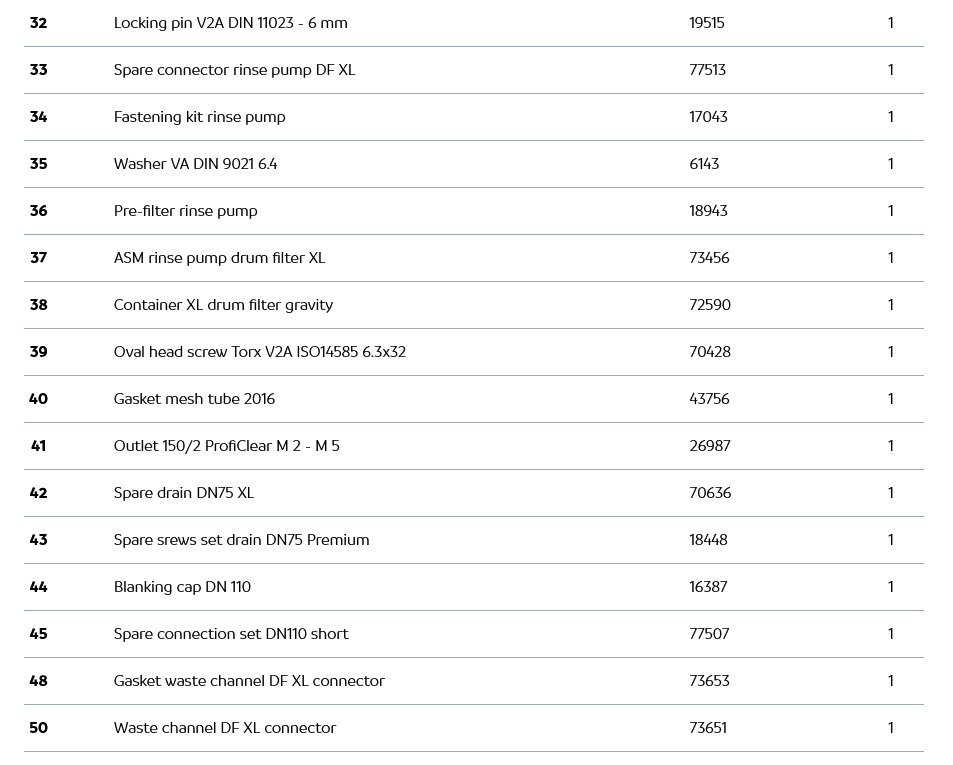Click article number 43756
The width and height of the screenshot is (953, 765).
(x=709, y=399)
